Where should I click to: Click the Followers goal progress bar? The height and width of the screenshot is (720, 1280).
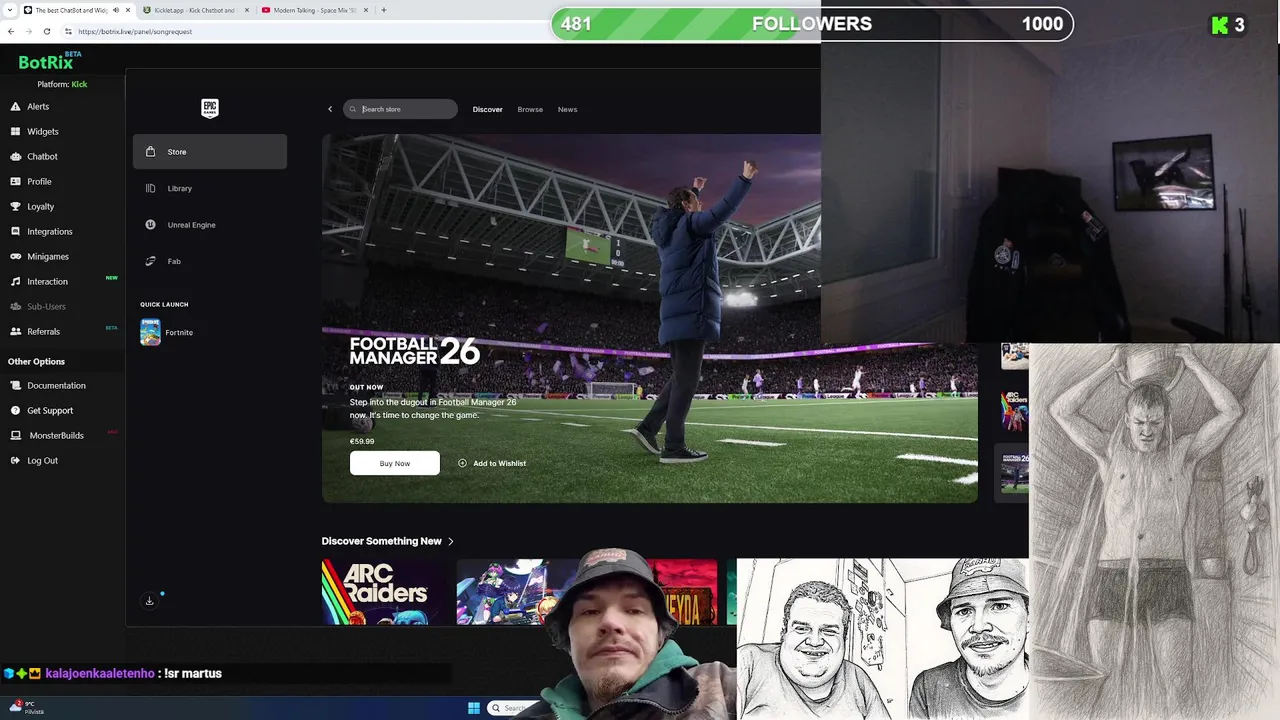(x=812, y=24)
